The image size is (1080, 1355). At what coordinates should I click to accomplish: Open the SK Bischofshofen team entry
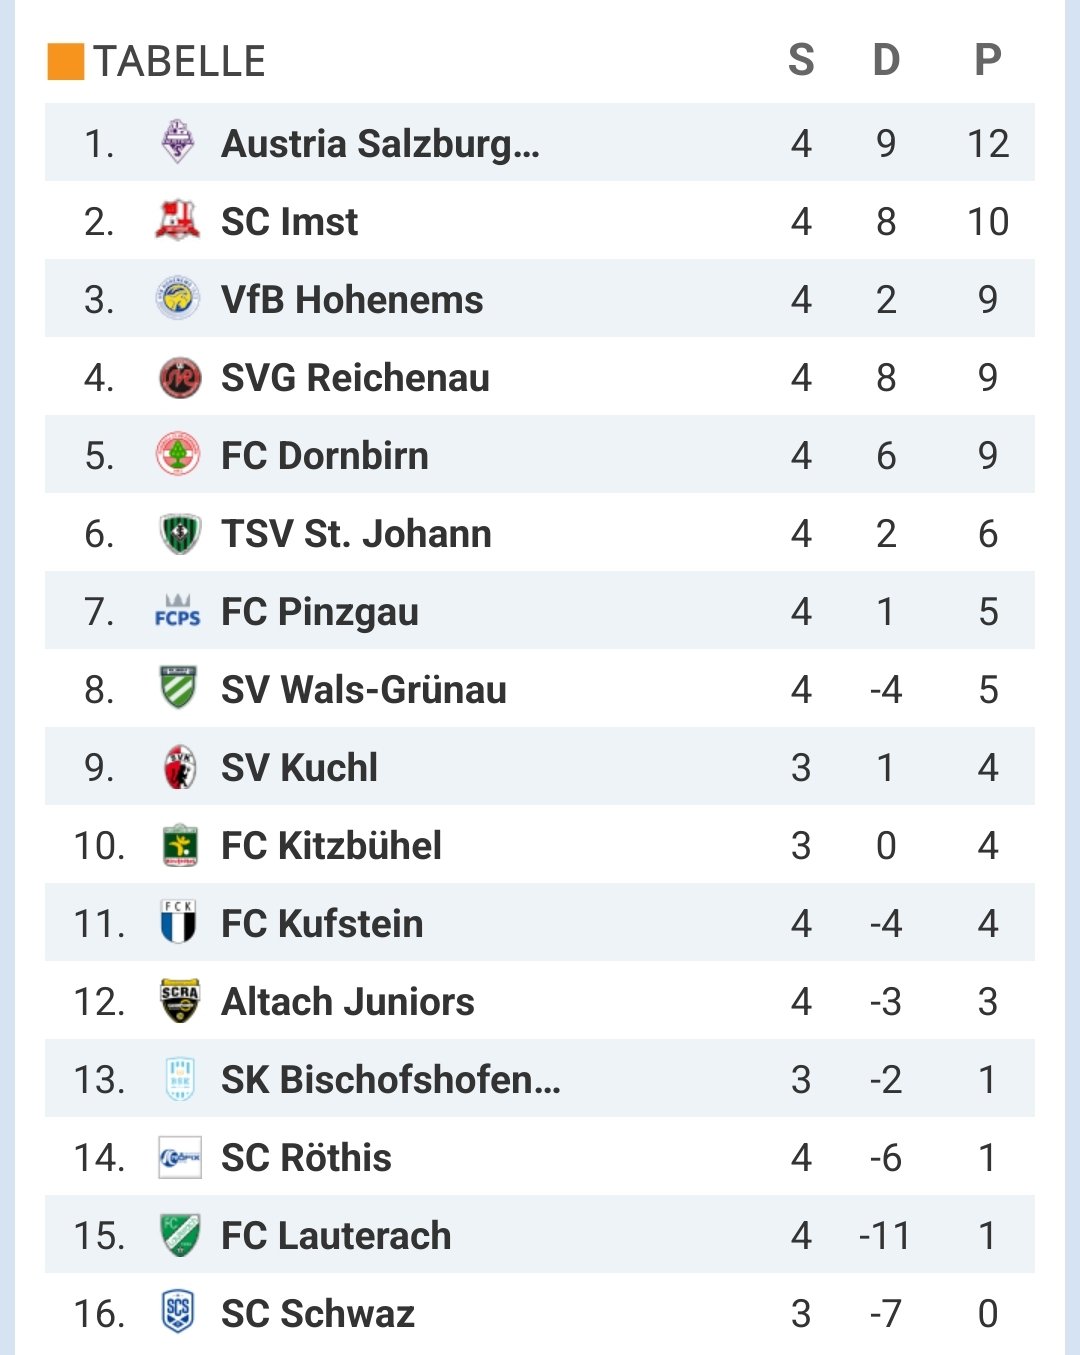[x=391, y=1080]
